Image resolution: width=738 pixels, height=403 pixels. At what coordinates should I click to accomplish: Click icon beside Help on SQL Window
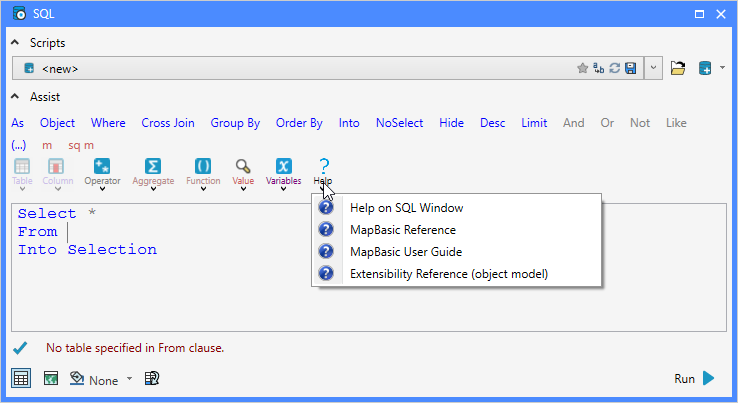tap(326, 207)
